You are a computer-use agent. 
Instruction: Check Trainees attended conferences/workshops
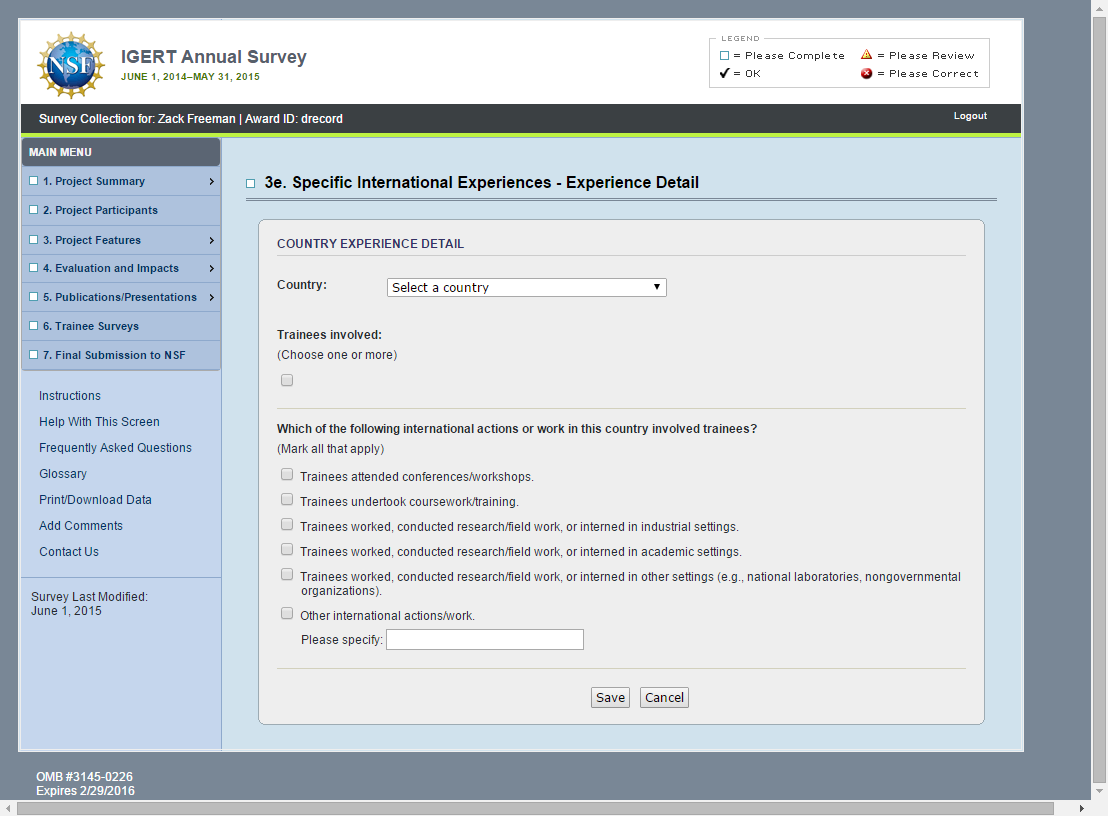287,475
